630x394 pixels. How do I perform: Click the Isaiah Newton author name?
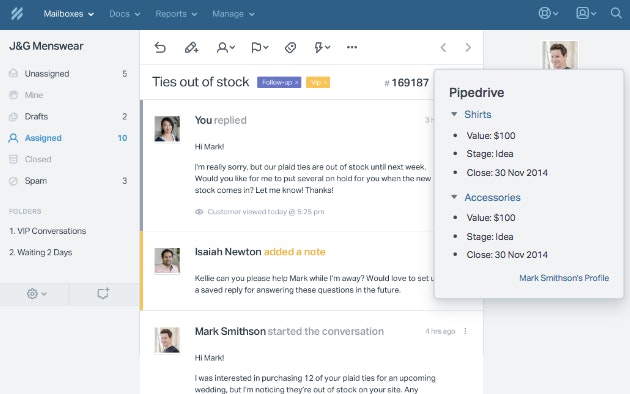(228, 252)
